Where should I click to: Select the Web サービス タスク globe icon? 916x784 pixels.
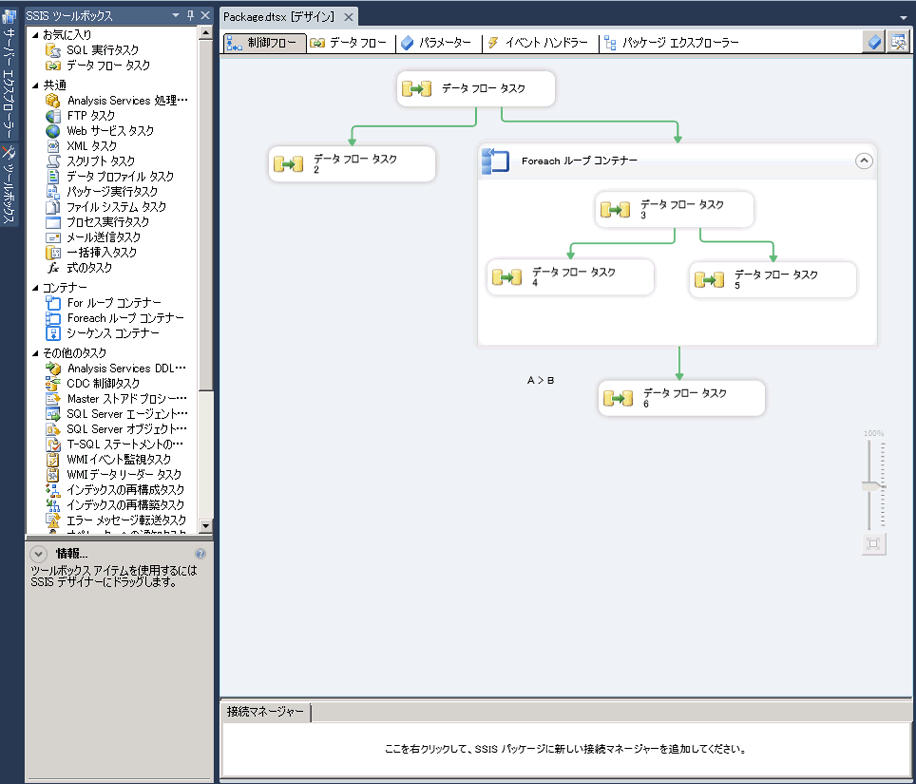[53, 131]
